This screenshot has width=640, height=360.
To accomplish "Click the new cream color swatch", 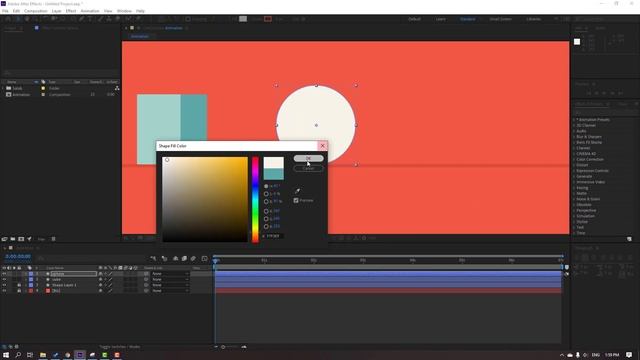I will click(273, 163).
